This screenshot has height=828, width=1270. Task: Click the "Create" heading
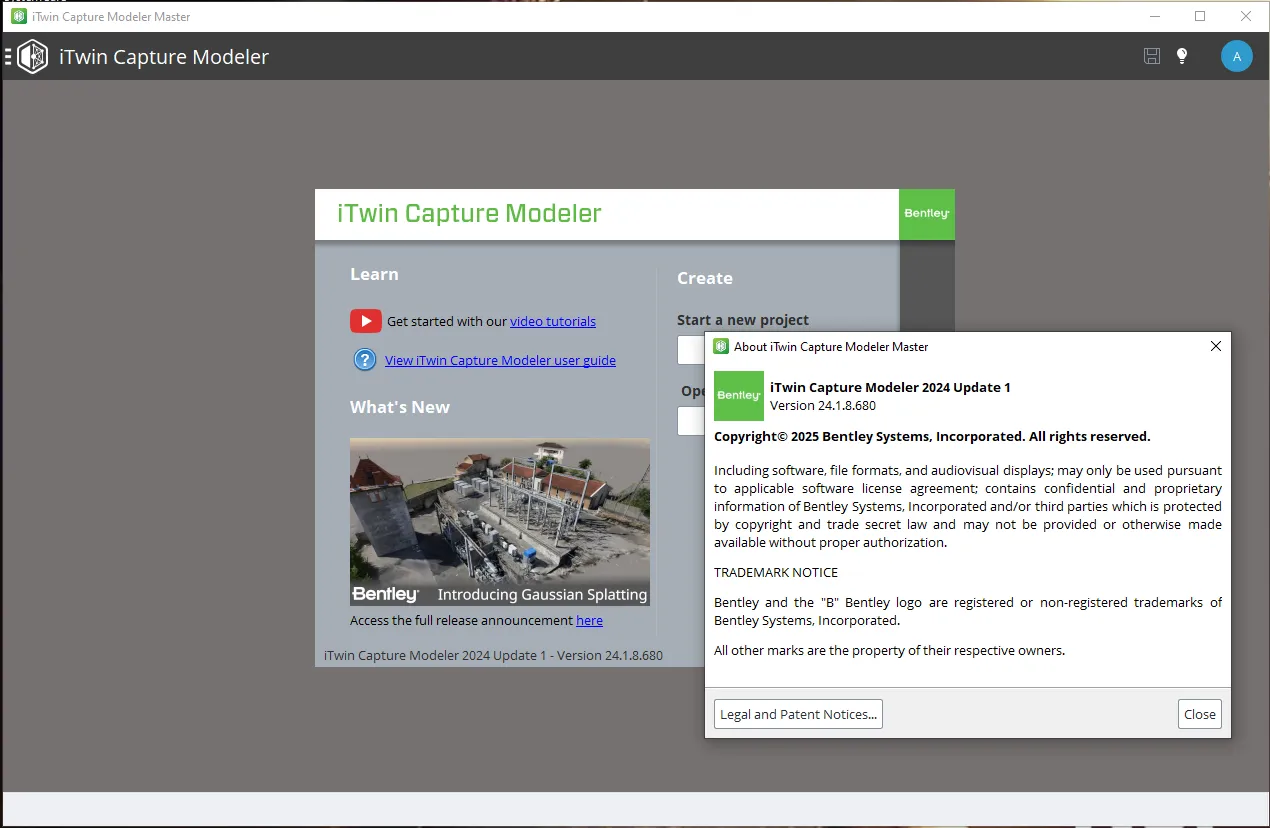click(x=705, y=278)
